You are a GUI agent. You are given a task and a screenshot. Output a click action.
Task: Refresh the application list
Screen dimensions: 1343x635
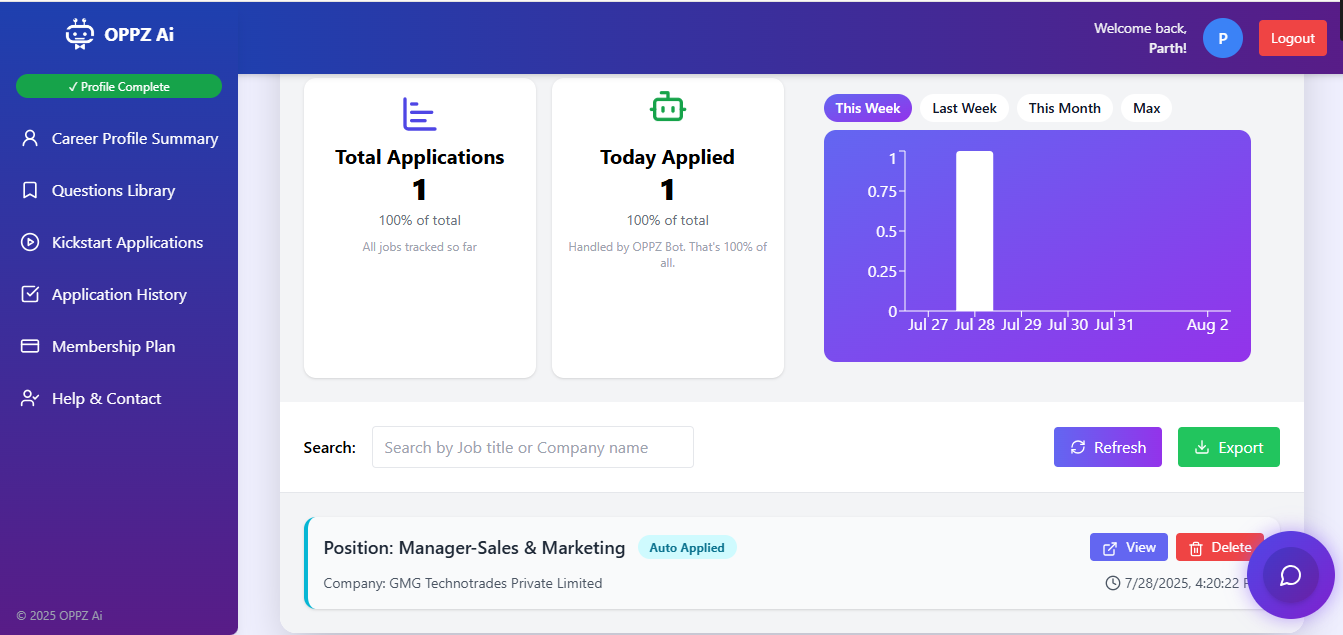click(1107, 447)
